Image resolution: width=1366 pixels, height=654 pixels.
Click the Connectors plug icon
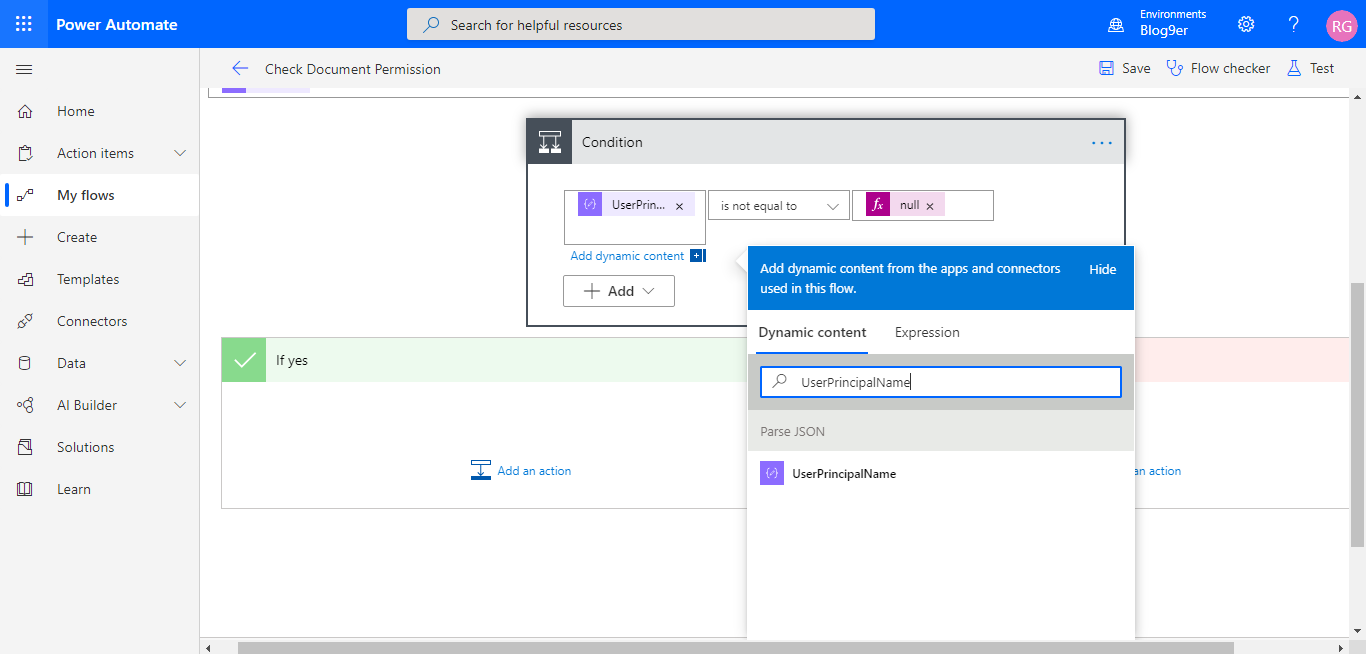pyautogui.click(x=25, y=321)
